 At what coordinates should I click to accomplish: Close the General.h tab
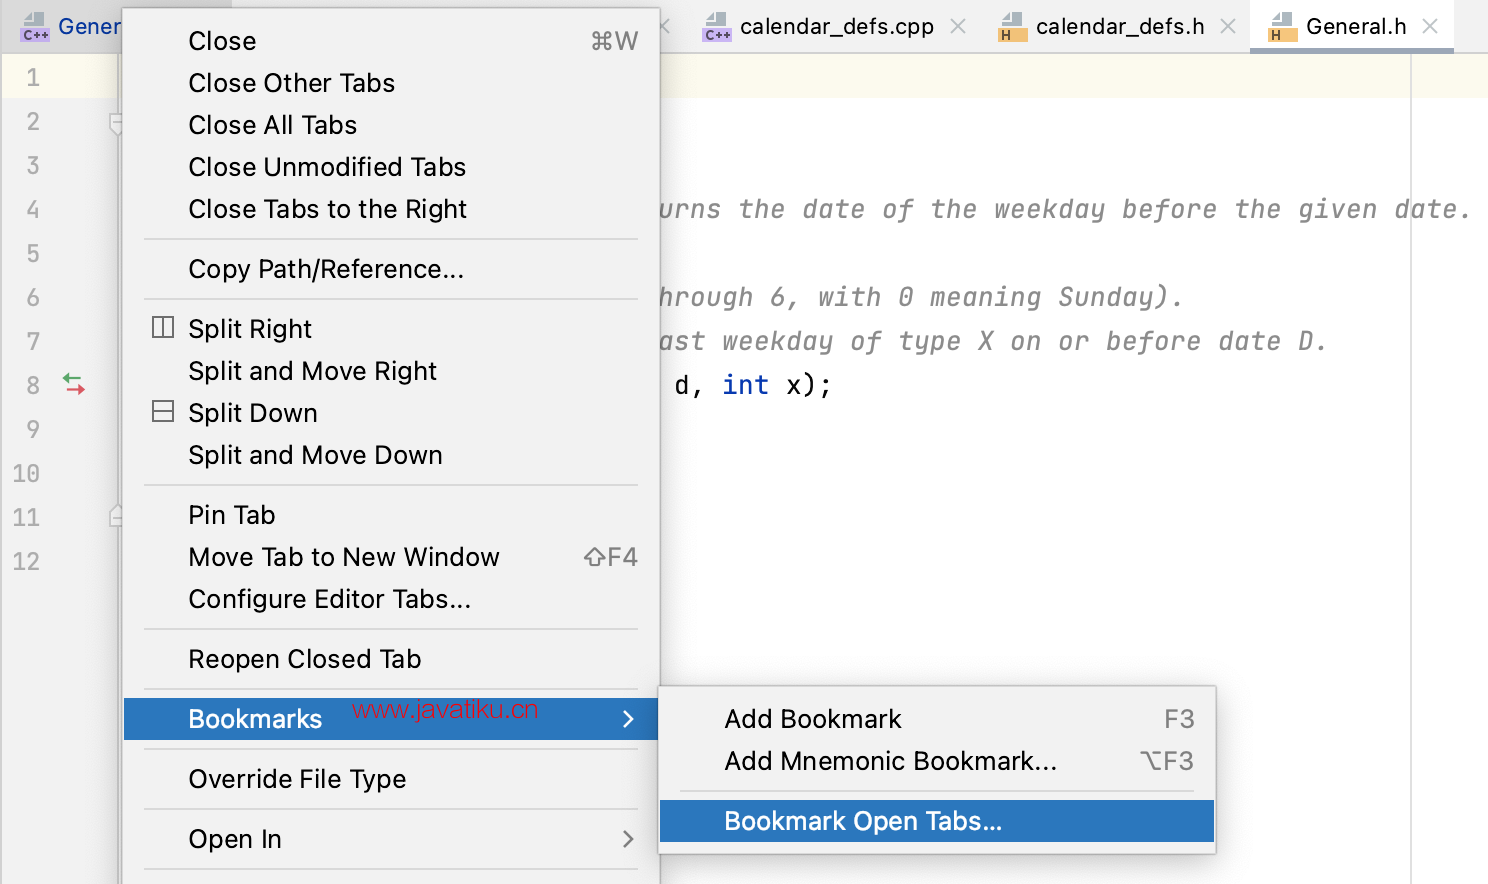[1430, 26]
